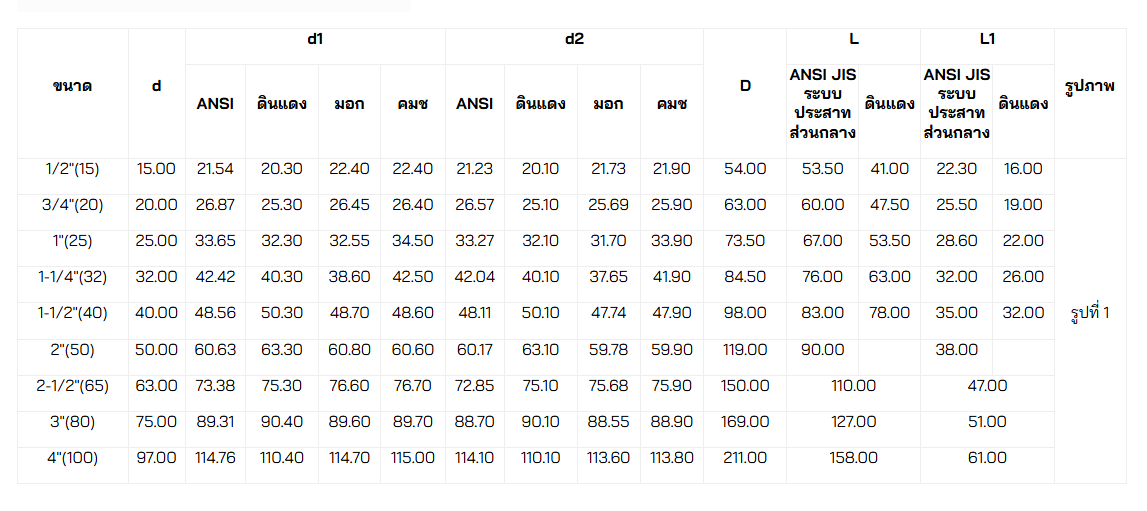This screenshot has height=511, width=1147.
Task: Select the d2 group header
Action: click(574, 39)
